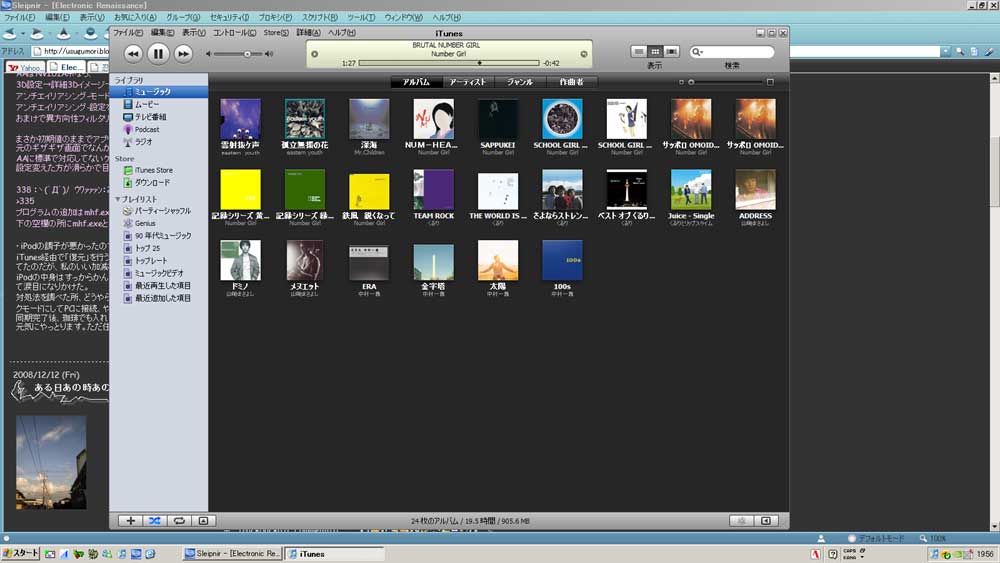Click the iTunes taskbar button
The width and height of the screenshot is (1000, 563).
pyautogui.click(x=335, y=553)
